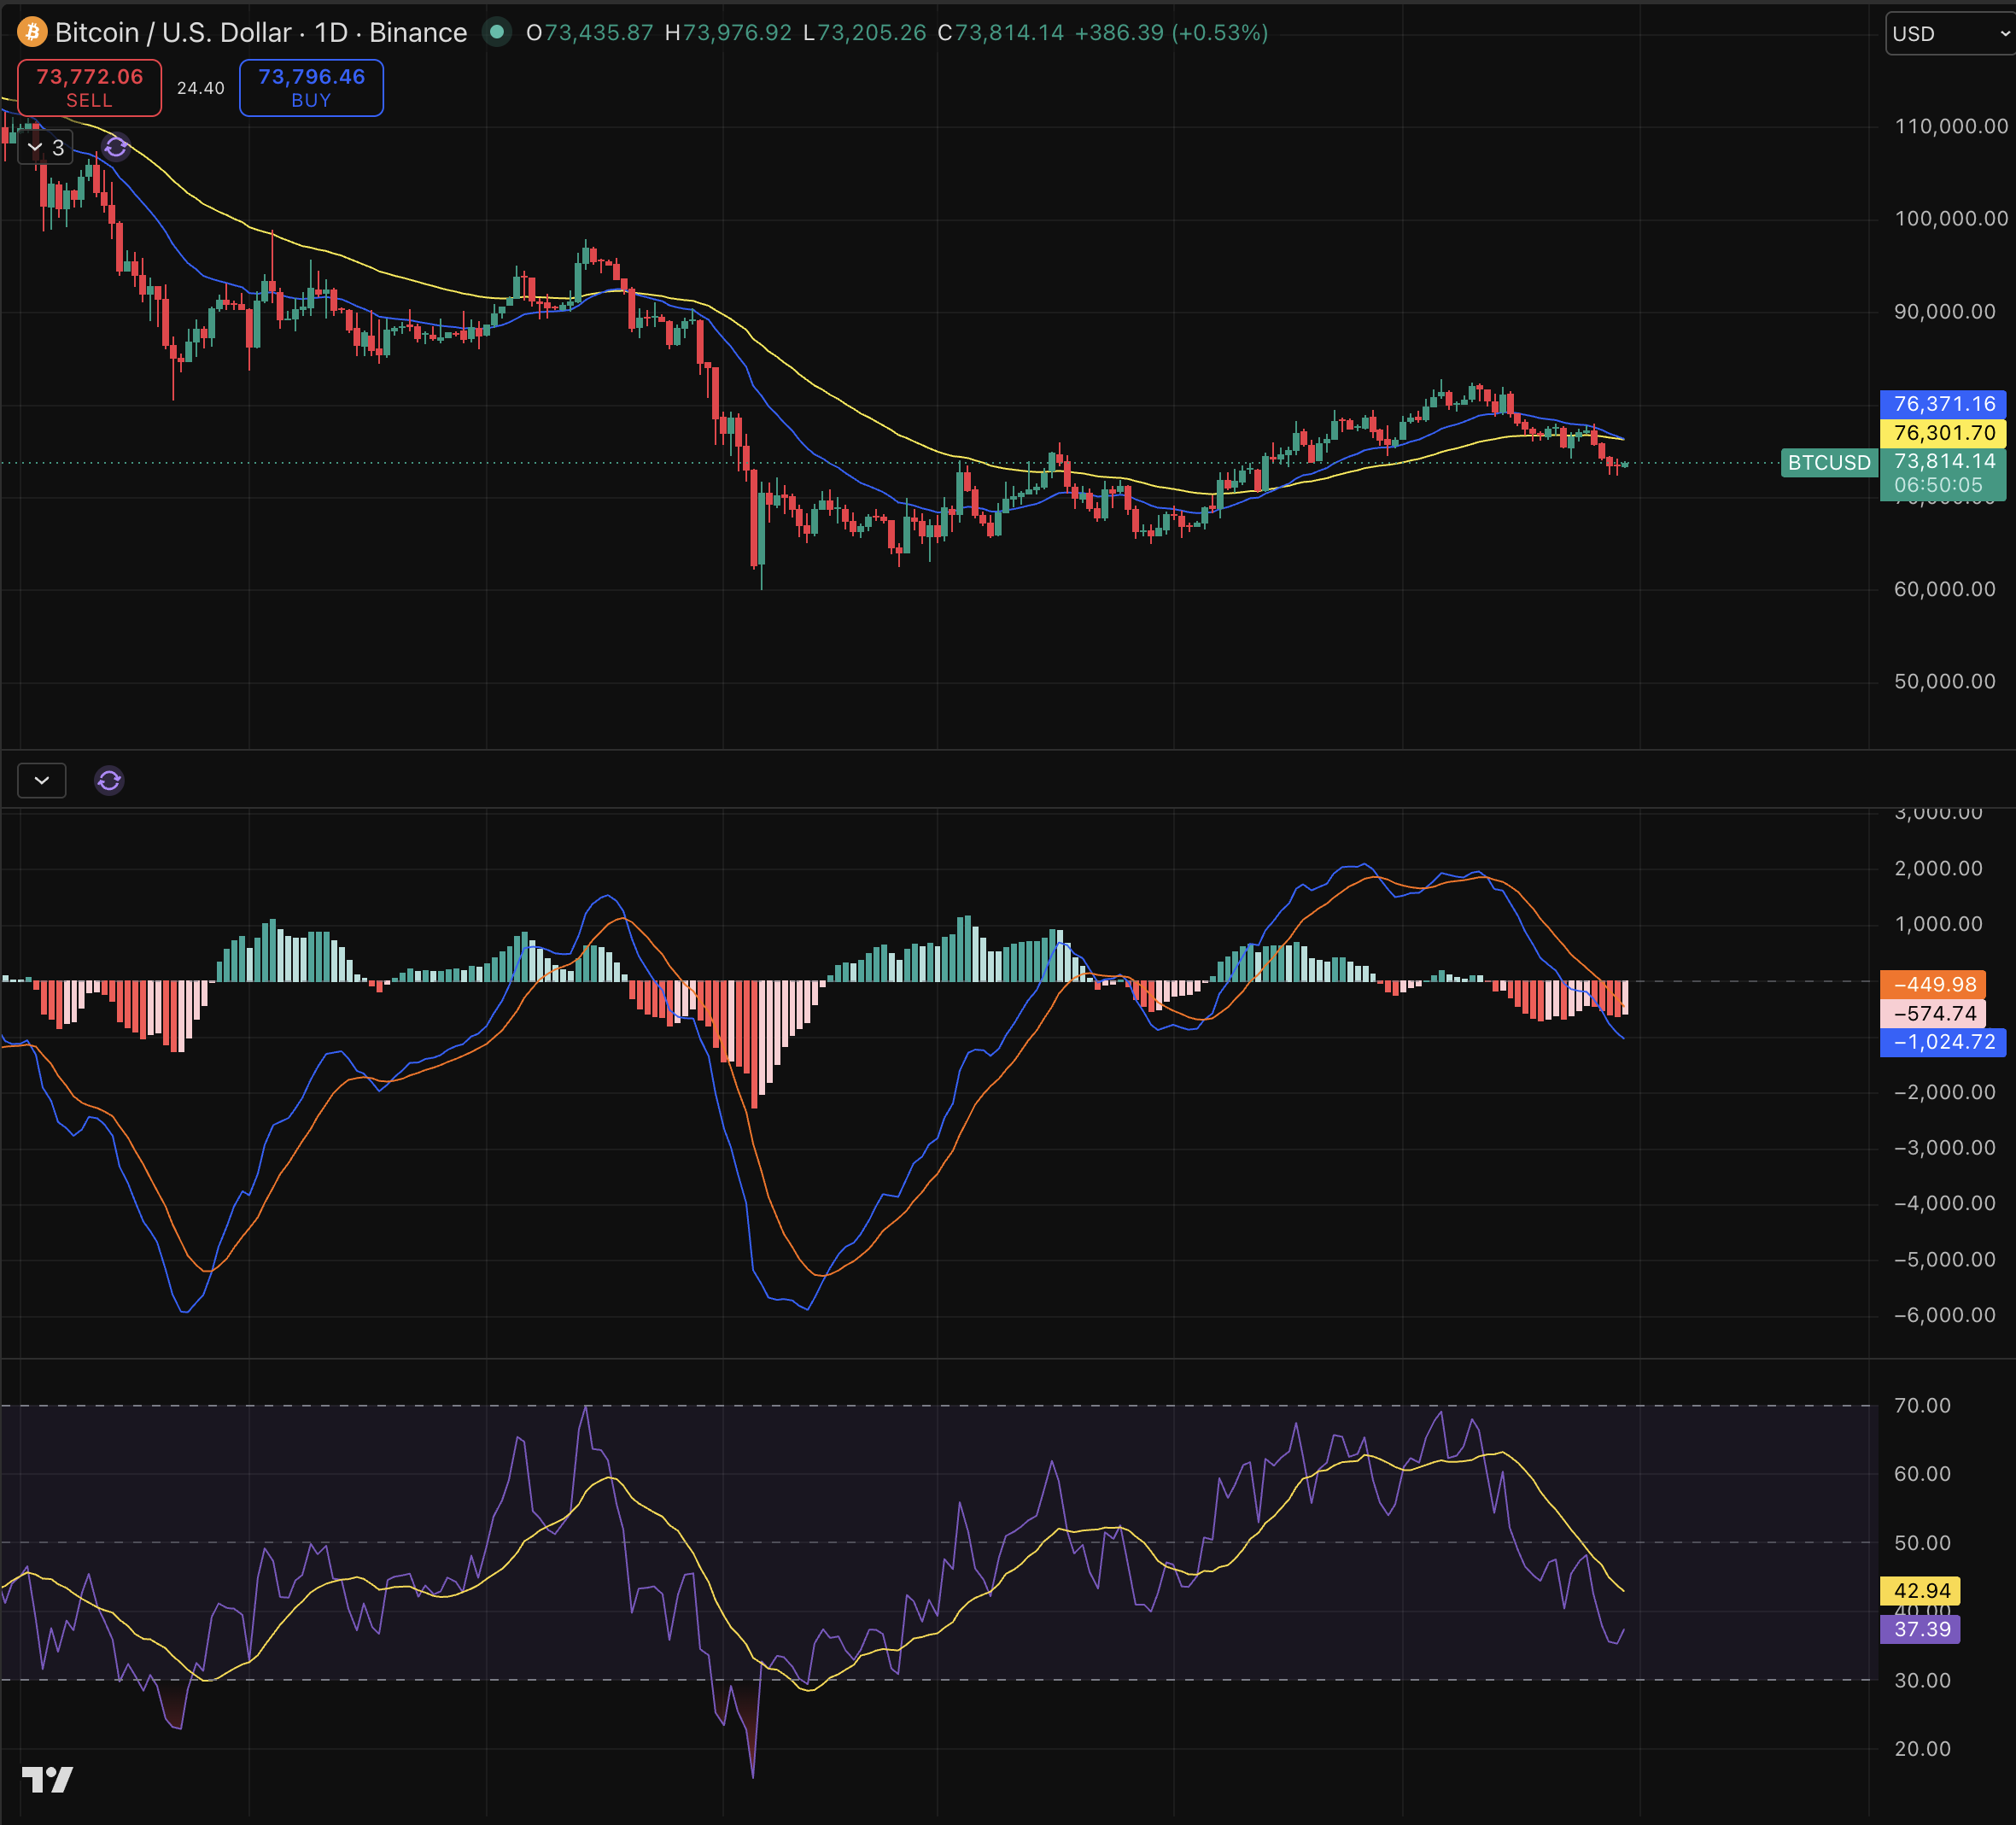The width and height of the screenshot is (2016, 1825).
Task: Click the MACD pane refresh icon
Action: 109,780
